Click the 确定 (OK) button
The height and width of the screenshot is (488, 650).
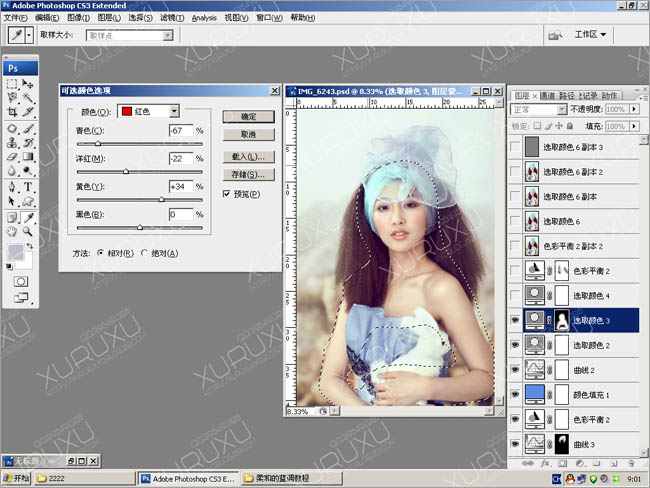coord(248,116)
